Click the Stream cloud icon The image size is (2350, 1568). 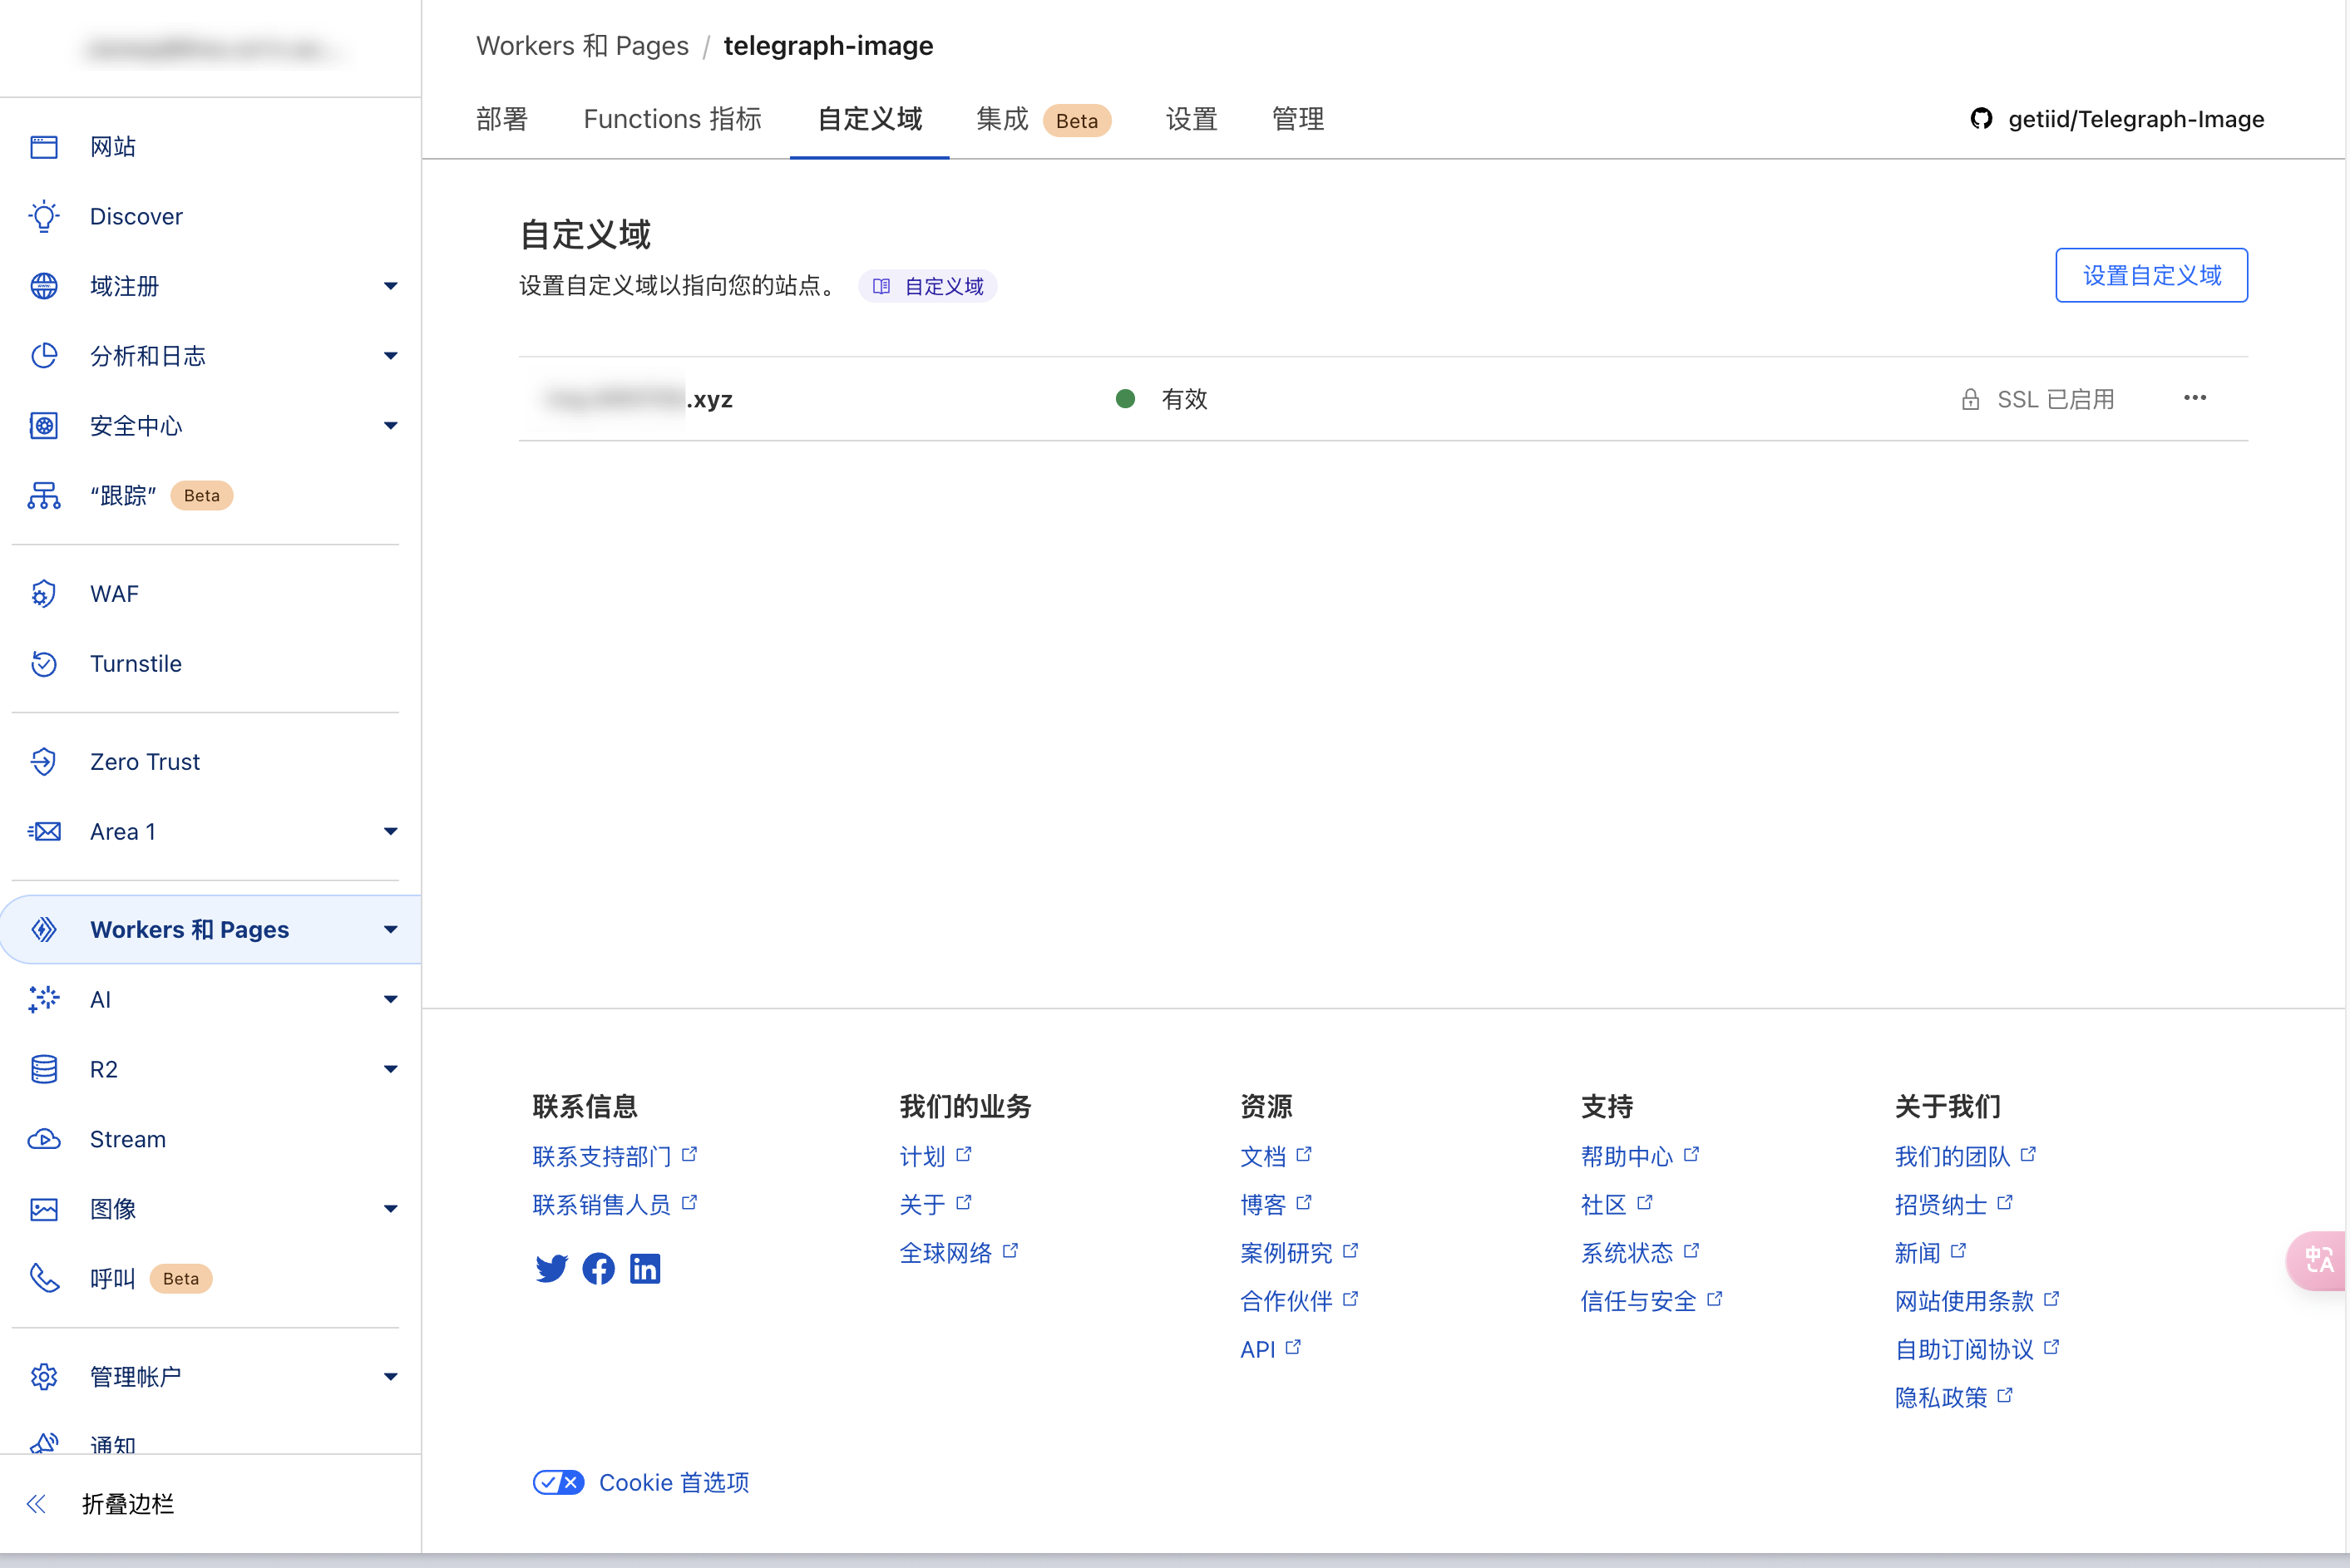coord(44,1139)
